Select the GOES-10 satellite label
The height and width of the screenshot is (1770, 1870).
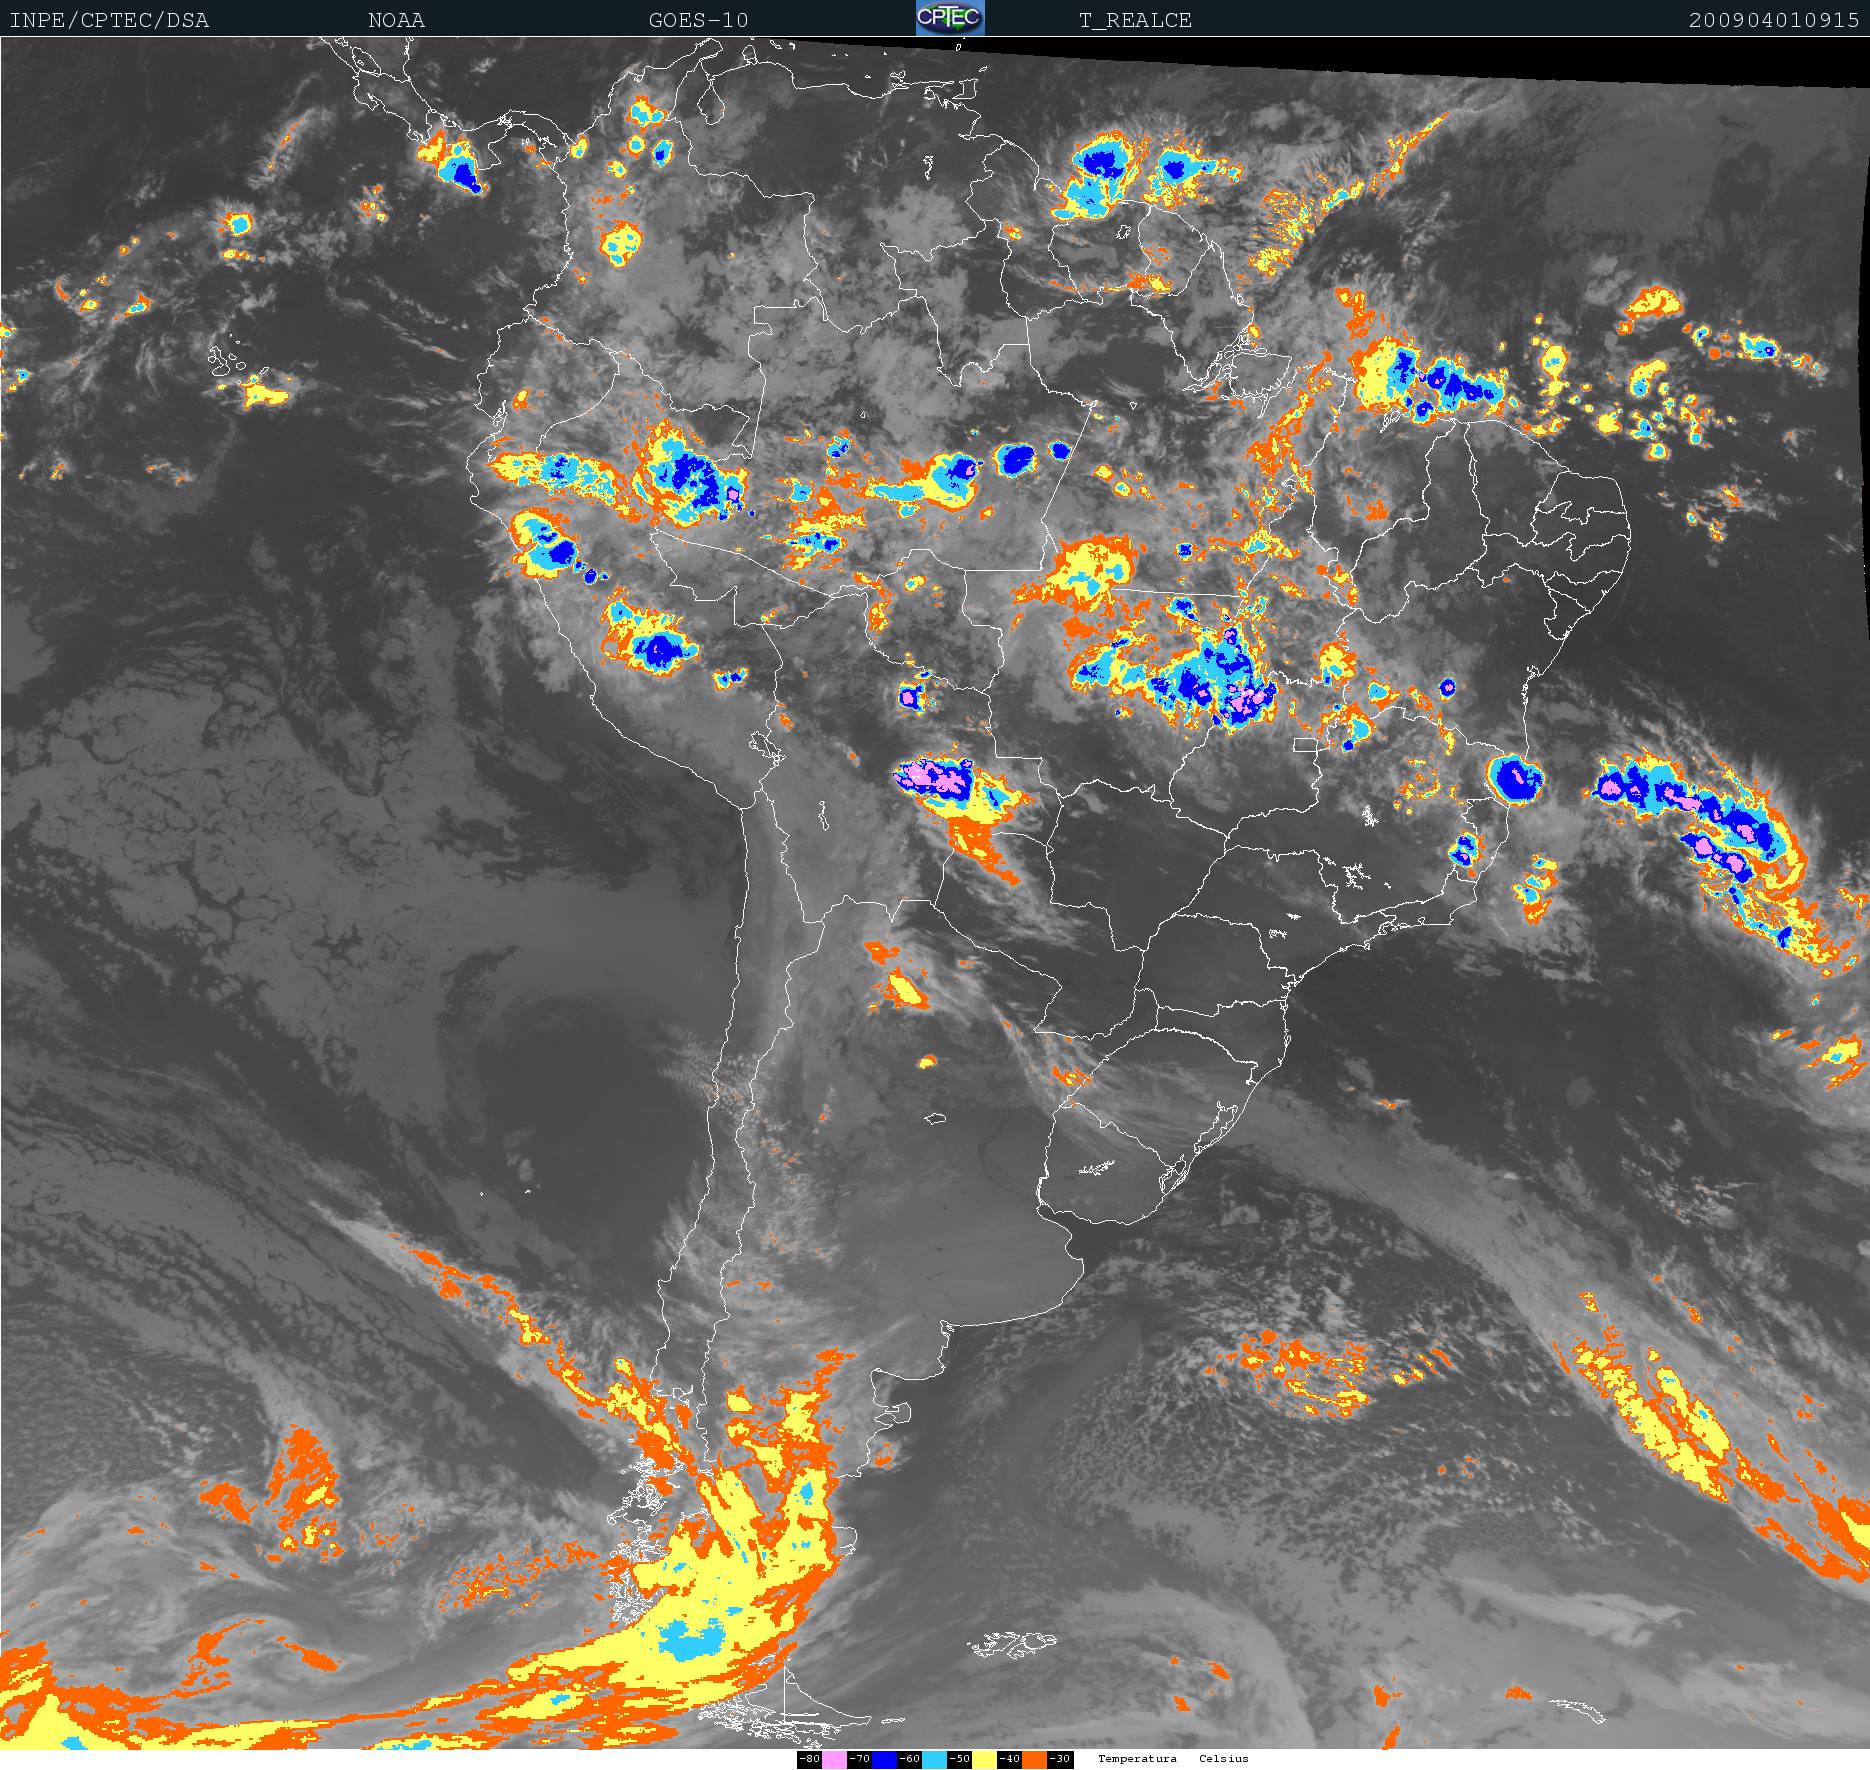pos(698,20)
